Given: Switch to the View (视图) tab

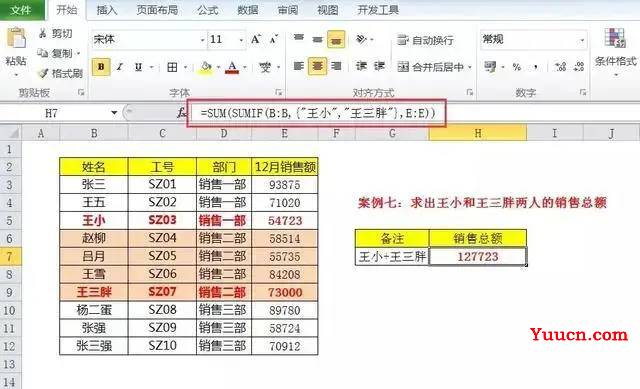Looking at the screenshot, I should pyautogui.click(x=328, y=10).
